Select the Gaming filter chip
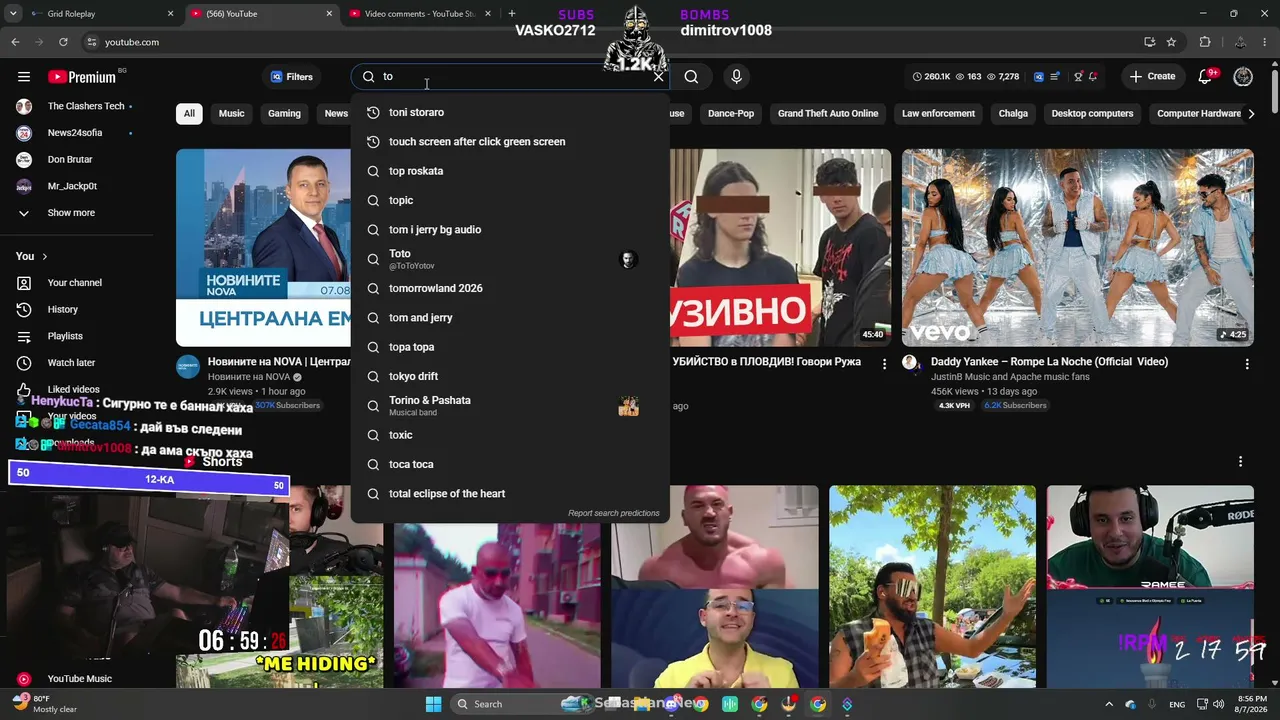Image resolution: width=1280 pixels, height=720 pixels. coord(284,113)
